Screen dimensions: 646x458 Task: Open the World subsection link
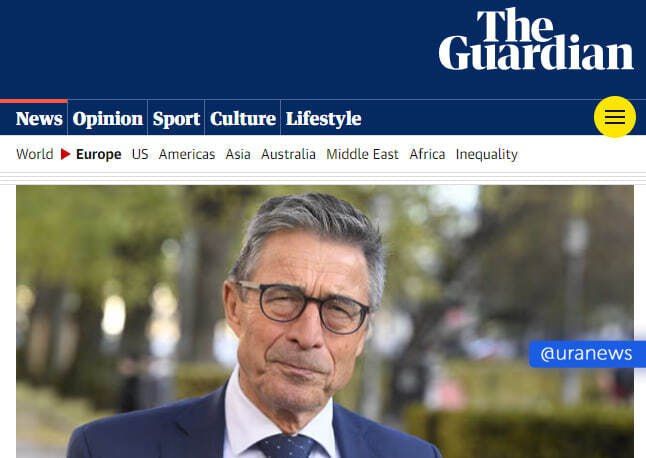[x=35, y=154]
